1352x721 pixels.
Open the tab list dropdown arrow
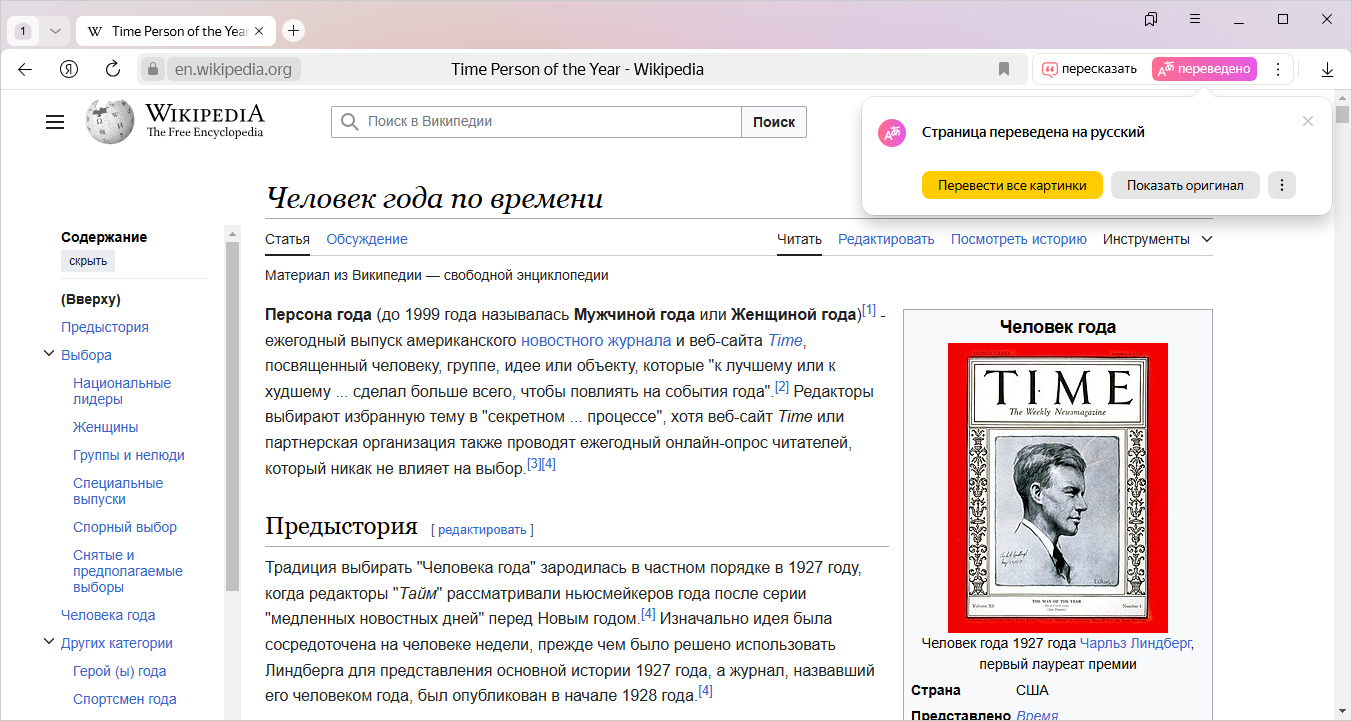click(x=55, y=31)
